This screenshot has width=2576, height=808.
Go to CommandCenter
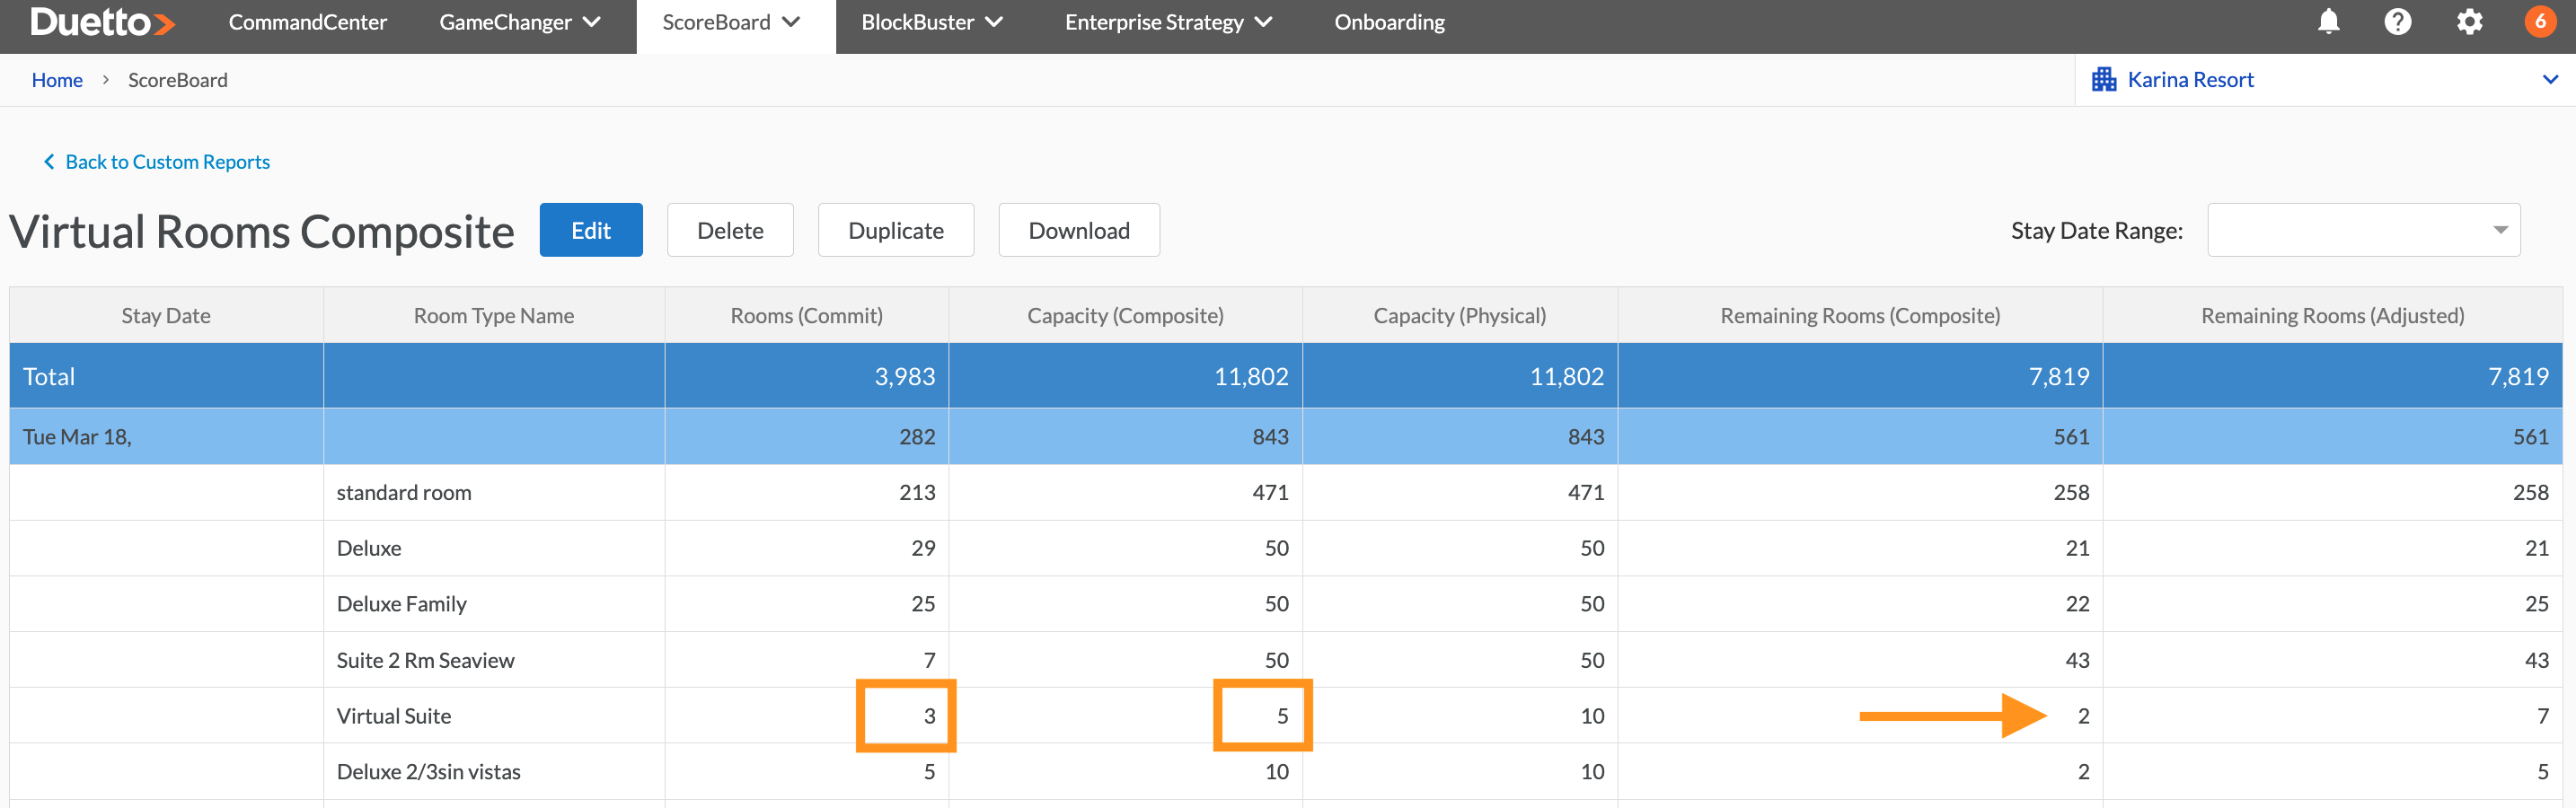tap(307, 22)
